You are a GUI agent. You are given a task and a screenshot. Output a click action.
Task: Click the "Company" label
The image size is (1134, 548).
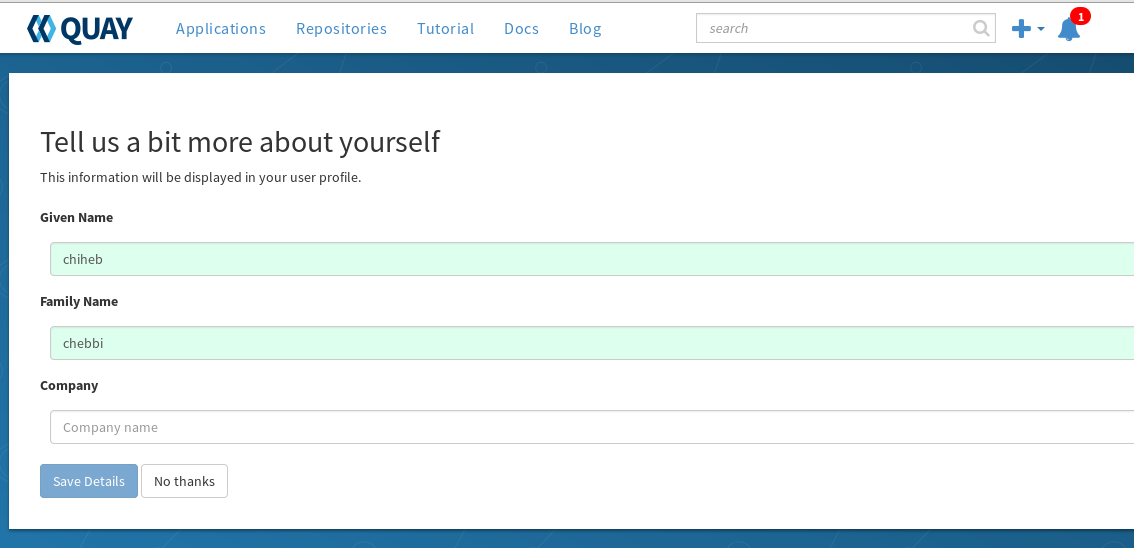click(x=69, y=385)
